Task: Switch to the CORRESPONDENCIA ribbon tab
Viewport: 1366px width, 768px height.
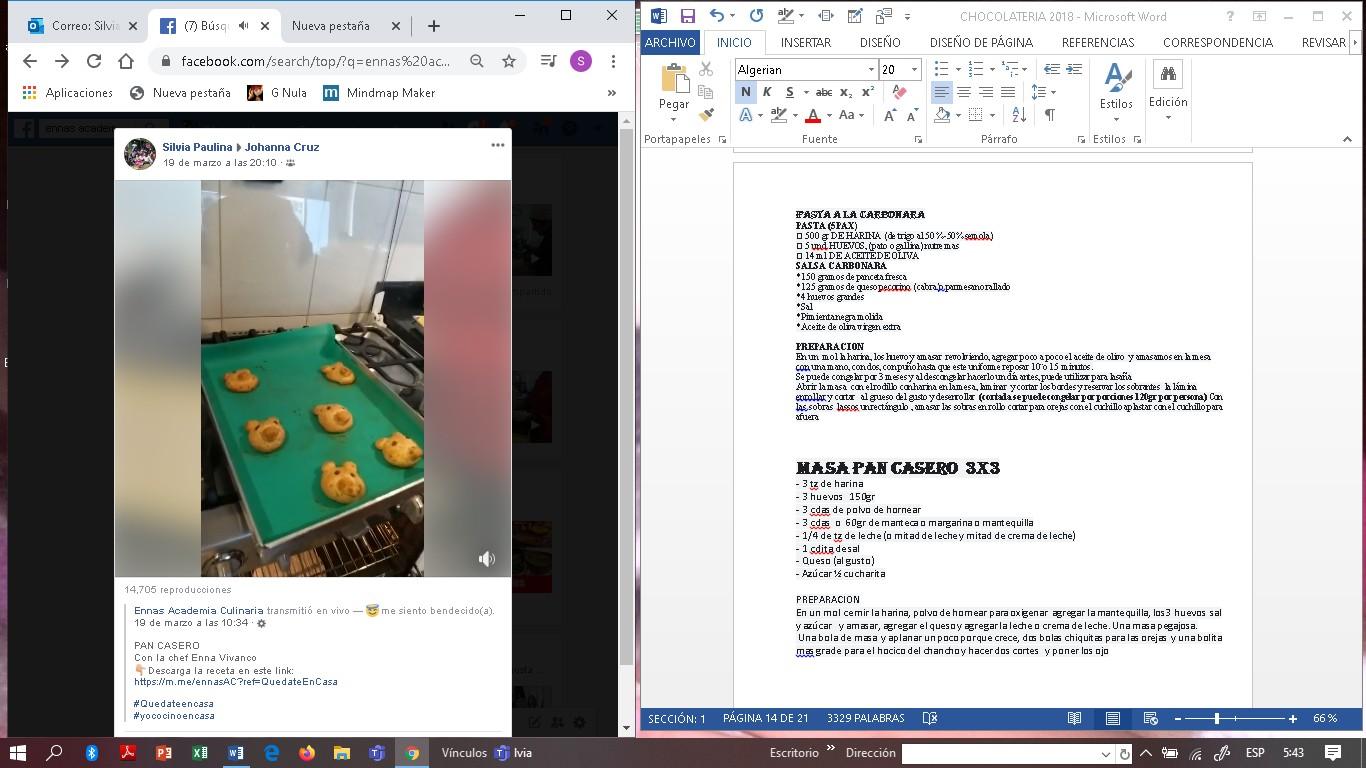Action: pyautogui.click(x=1218, y=42)
